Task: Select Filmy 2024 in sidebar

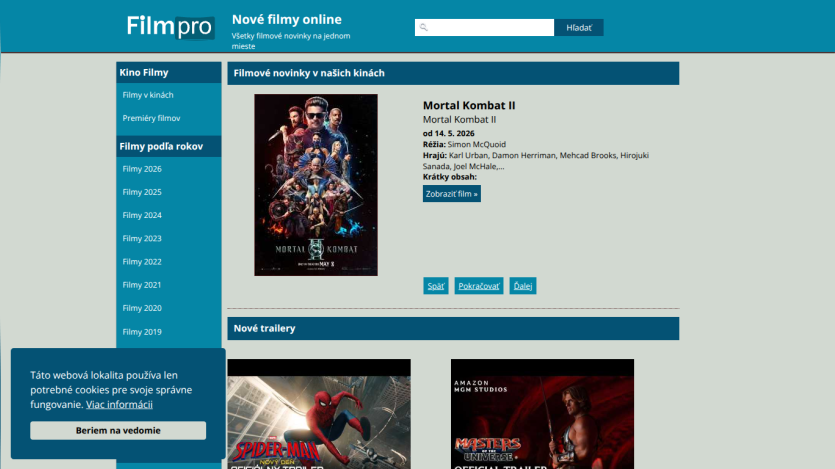Action: pos(142,215)
